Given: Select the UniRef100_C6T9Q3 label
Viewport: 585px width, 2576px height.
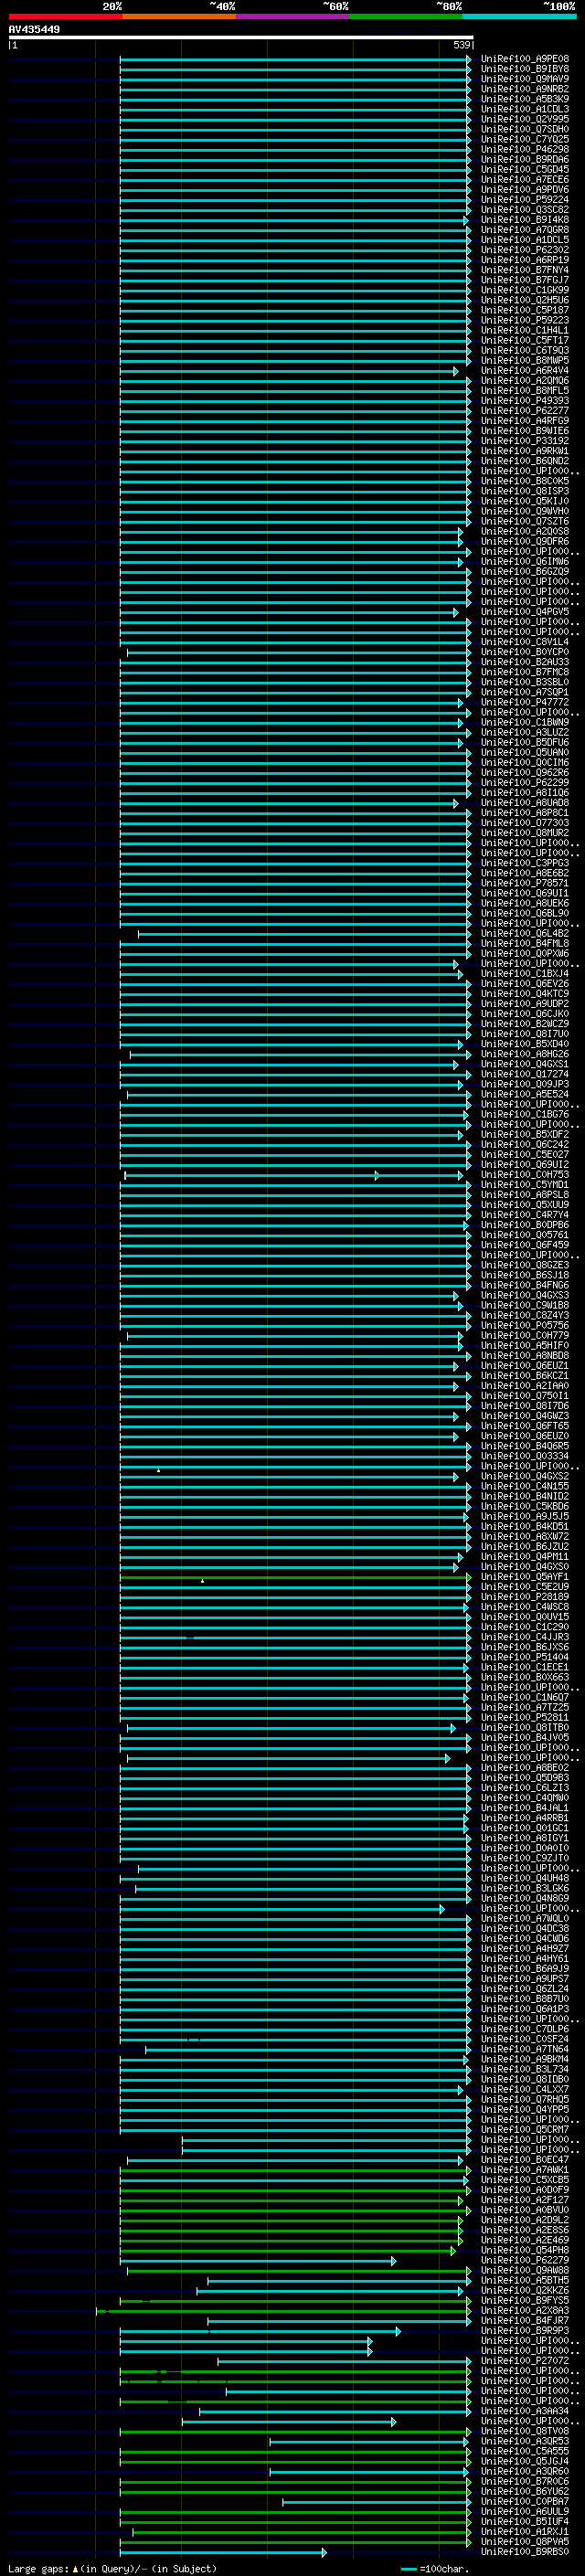Looking at the screenshot, I should (x=524, y=350).
